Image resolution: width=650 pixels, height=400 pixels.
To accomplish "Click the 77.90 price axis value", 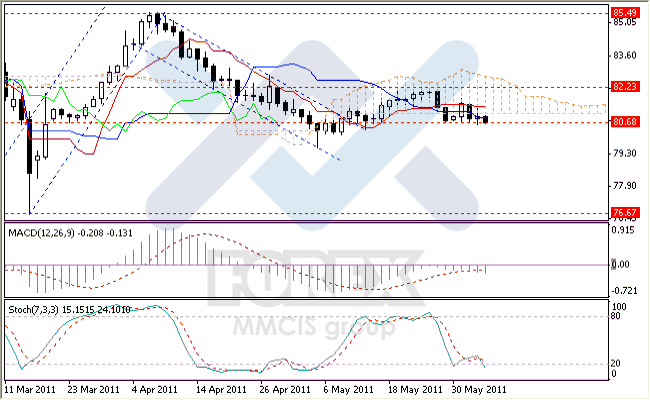I will [x=625, y=186].
